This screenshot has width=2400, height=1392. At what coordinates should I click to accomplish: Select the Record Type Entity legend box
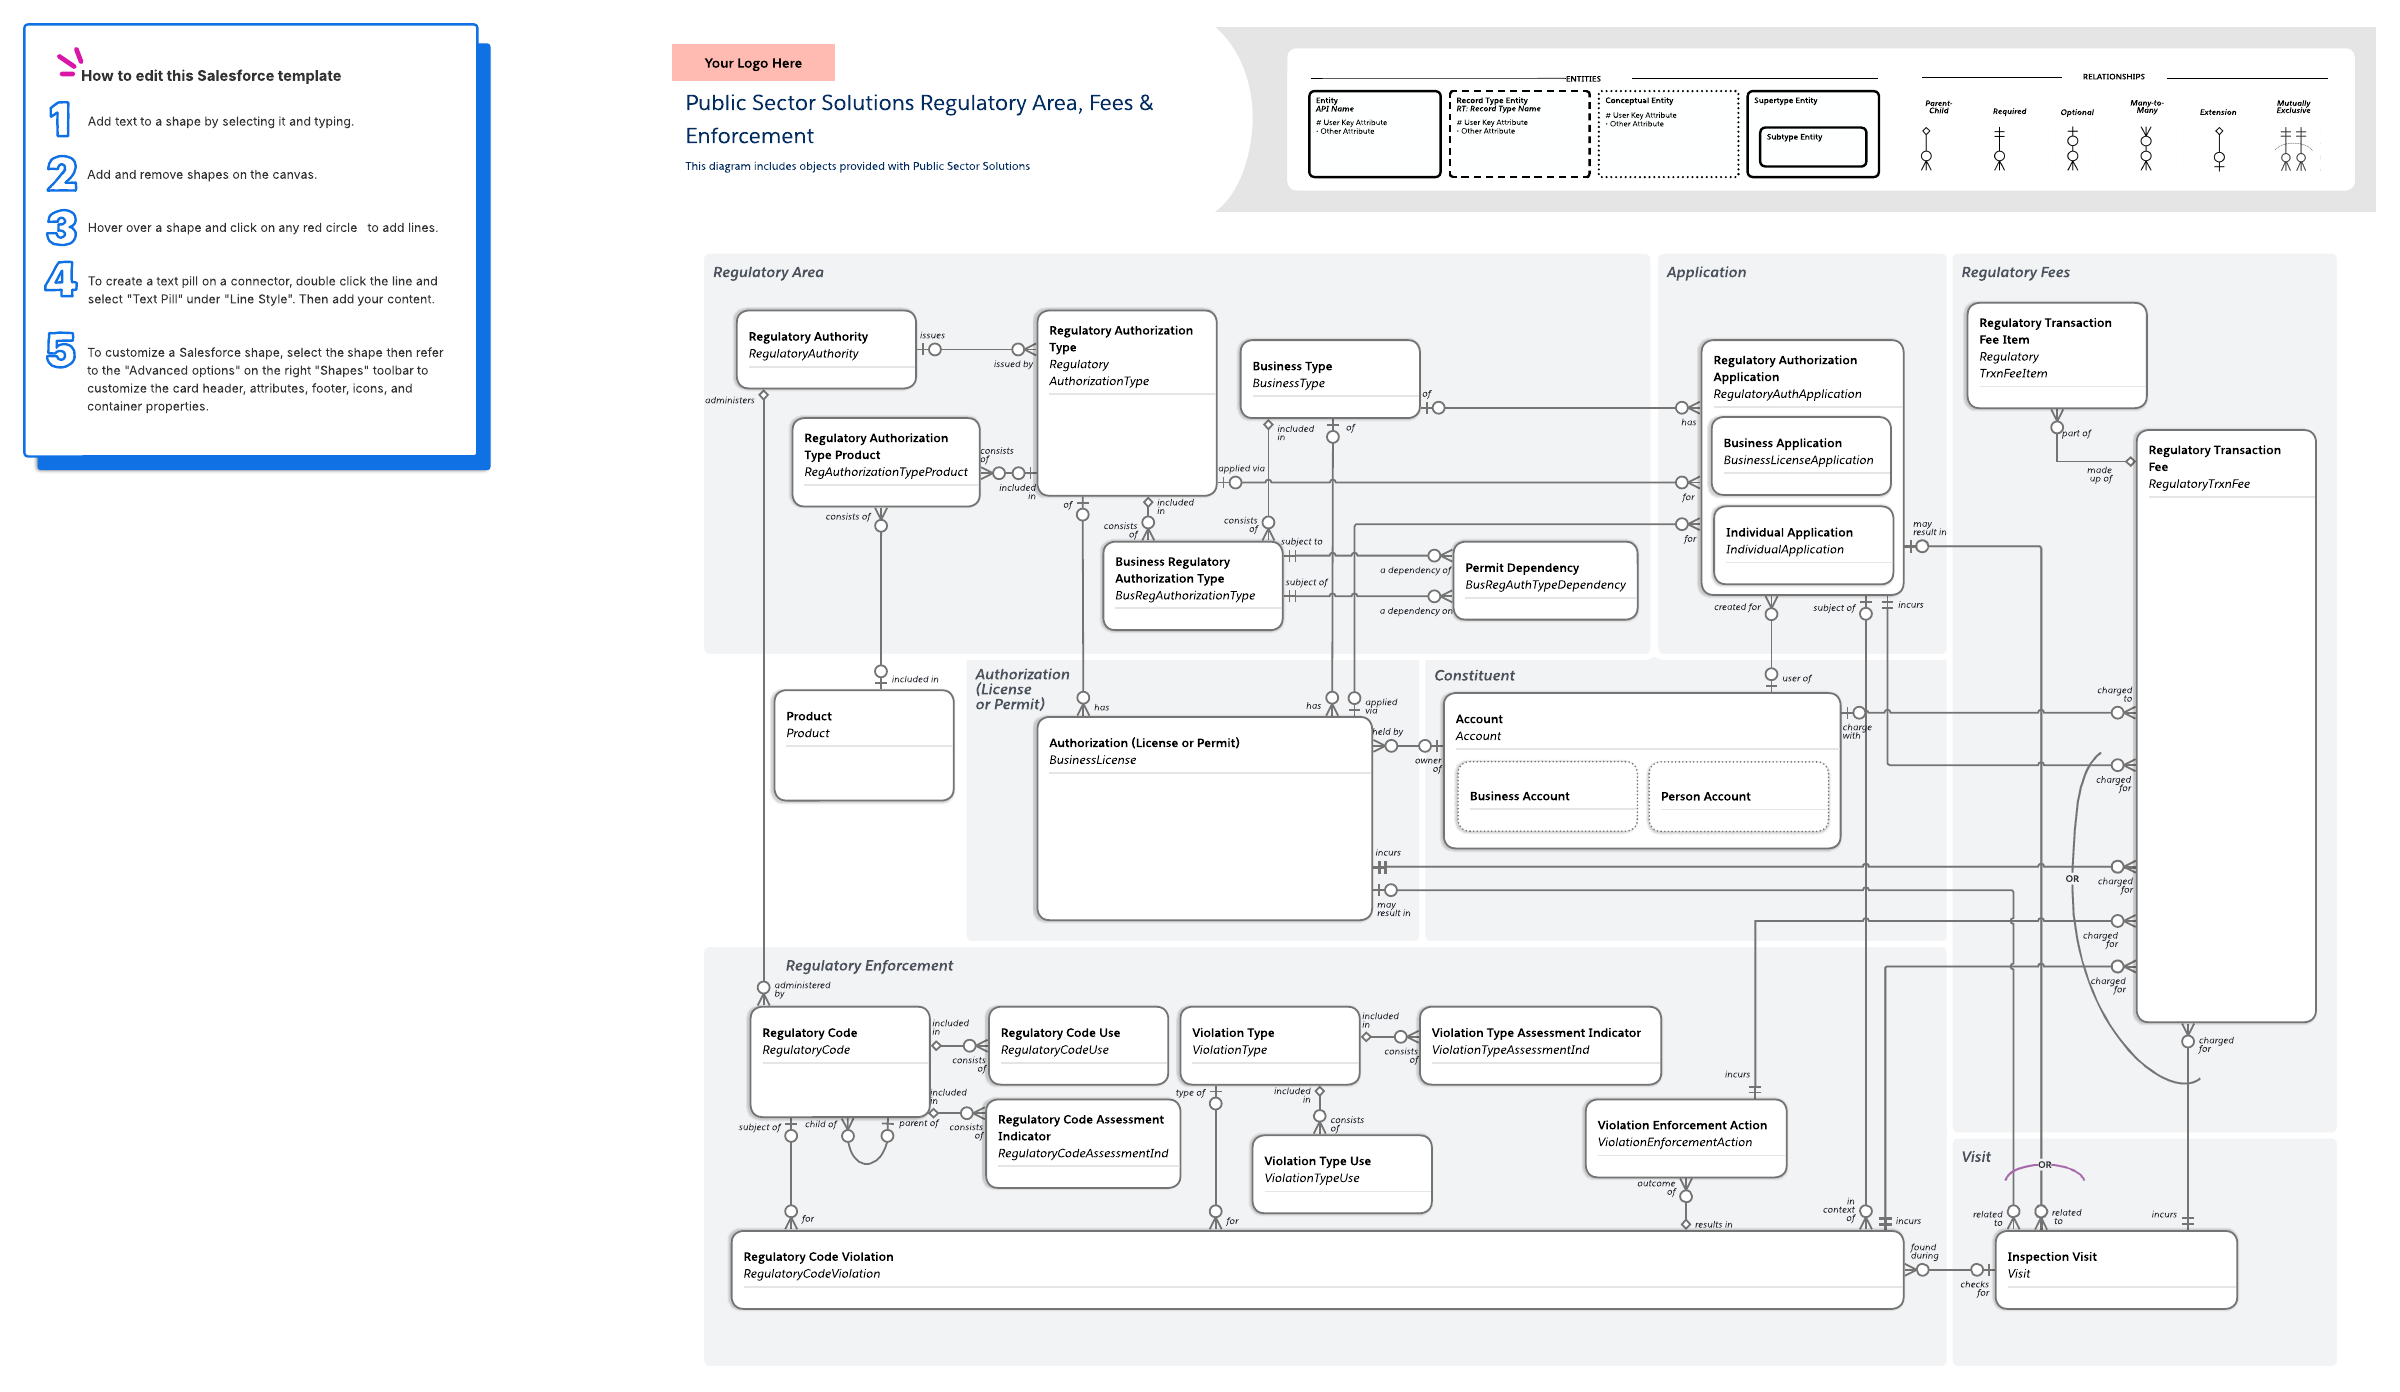tap(1519, 134)
